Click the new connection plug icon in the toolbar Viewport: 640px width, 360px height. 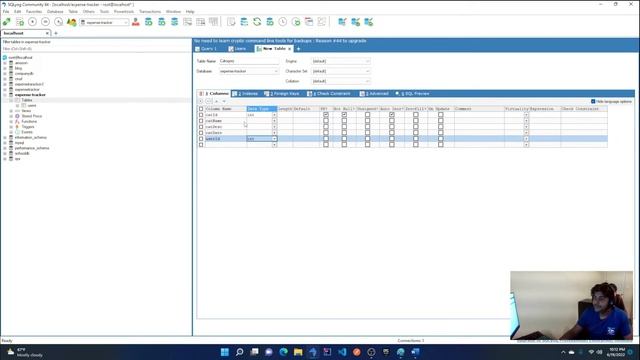[7, 22]
